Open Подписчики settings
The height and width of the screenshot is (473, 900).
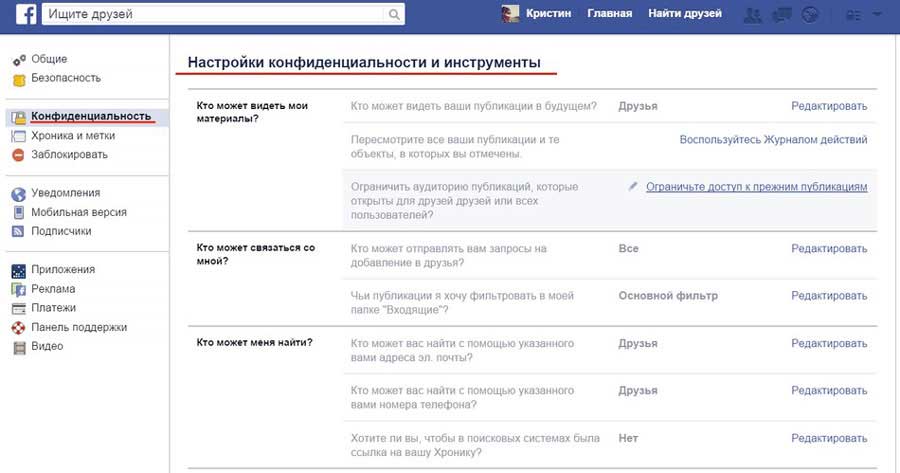61,231
